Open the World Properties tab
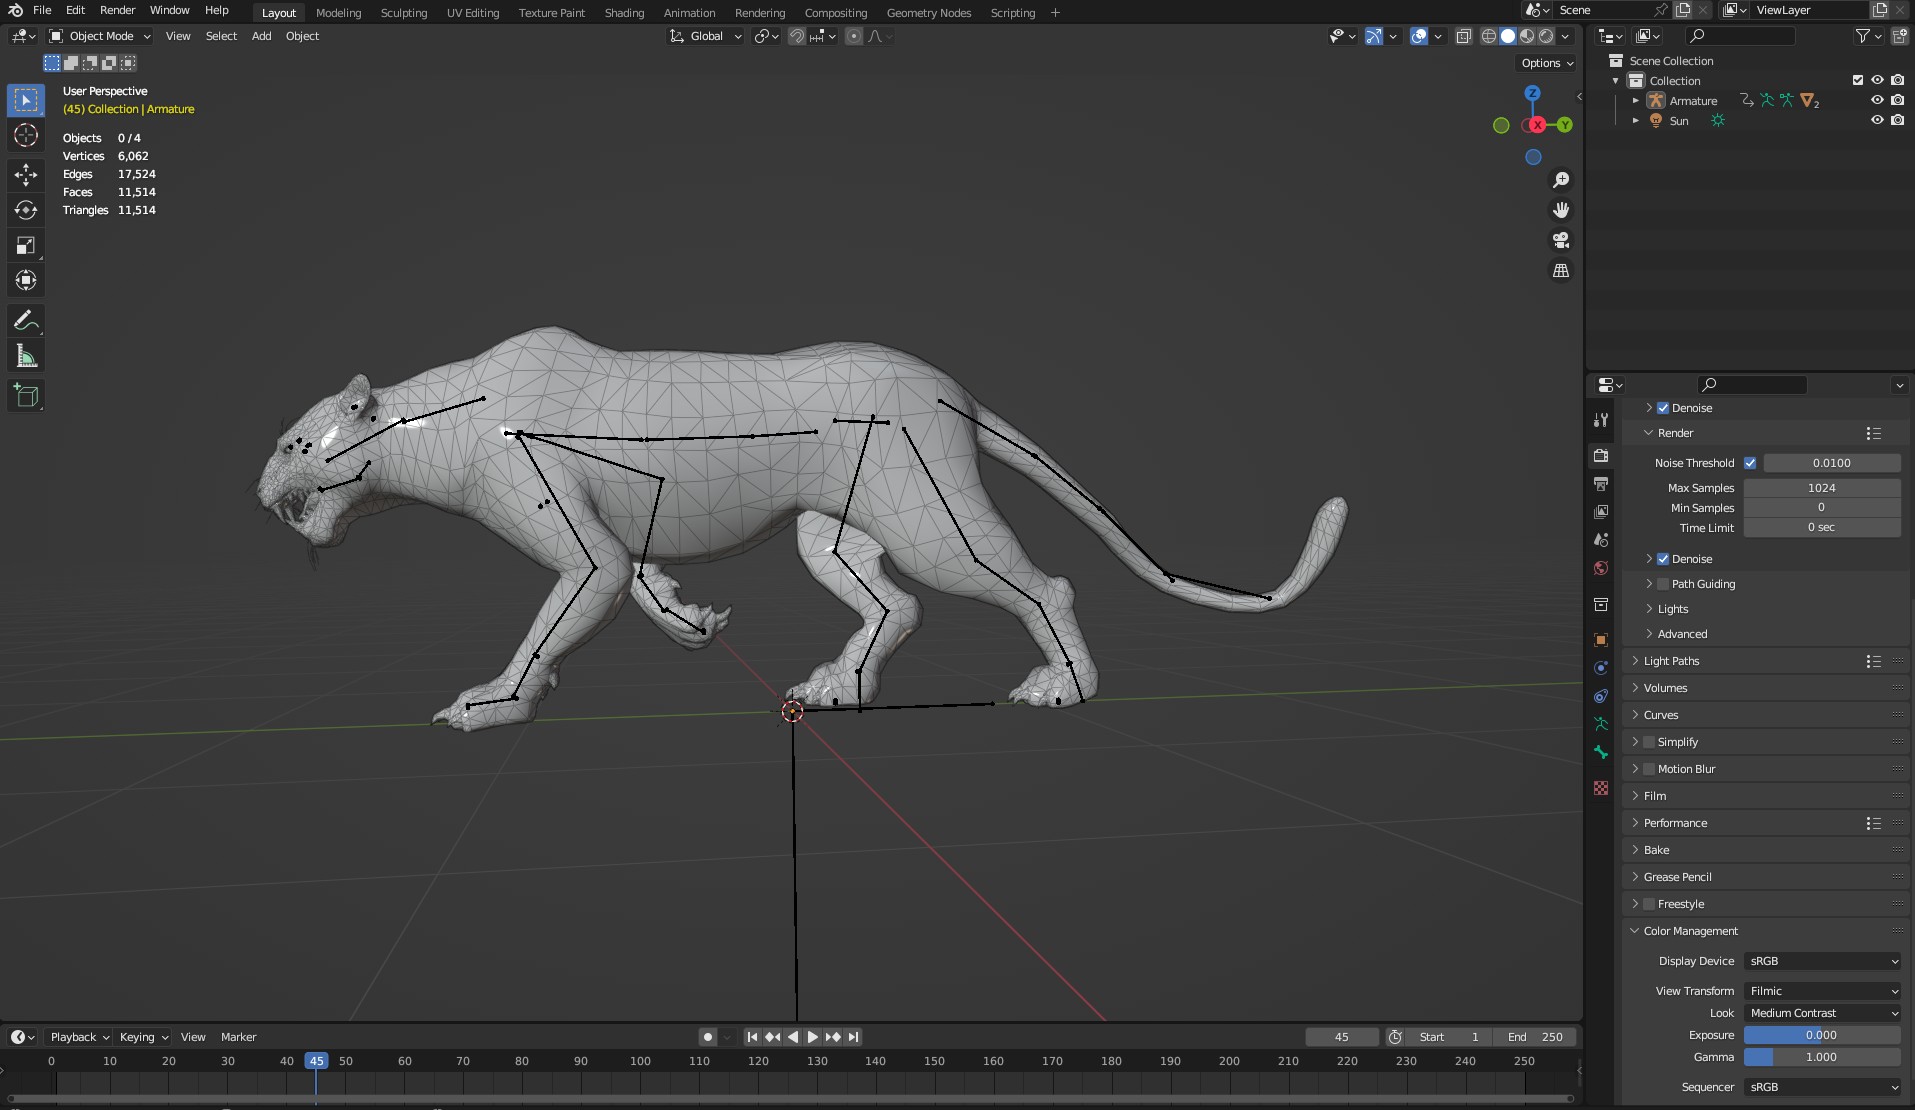Screen dimensions: 1915x1110 click(x=1601, y=568)
